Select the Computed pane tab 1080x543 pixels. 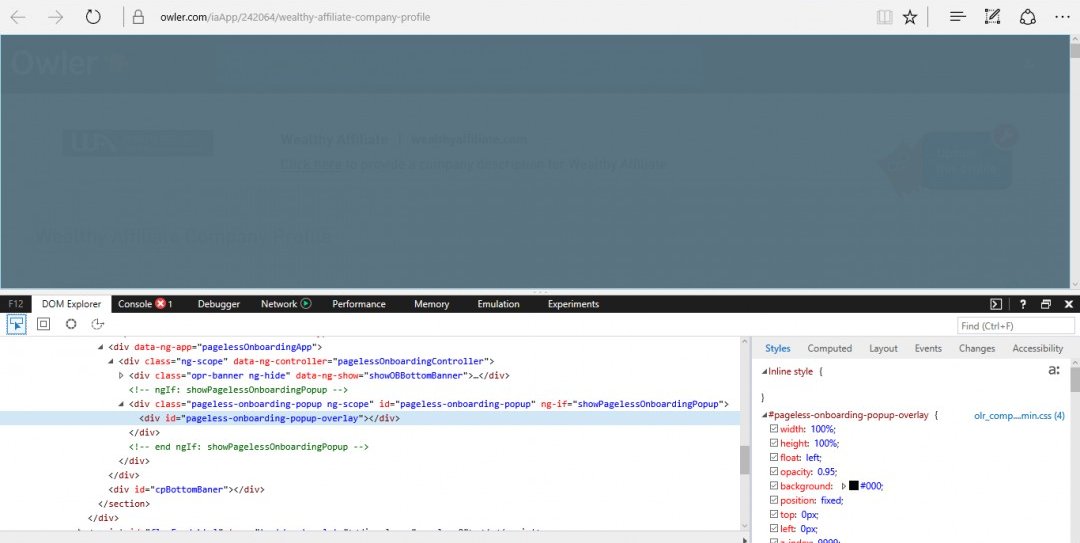click(x=829, y=349)
